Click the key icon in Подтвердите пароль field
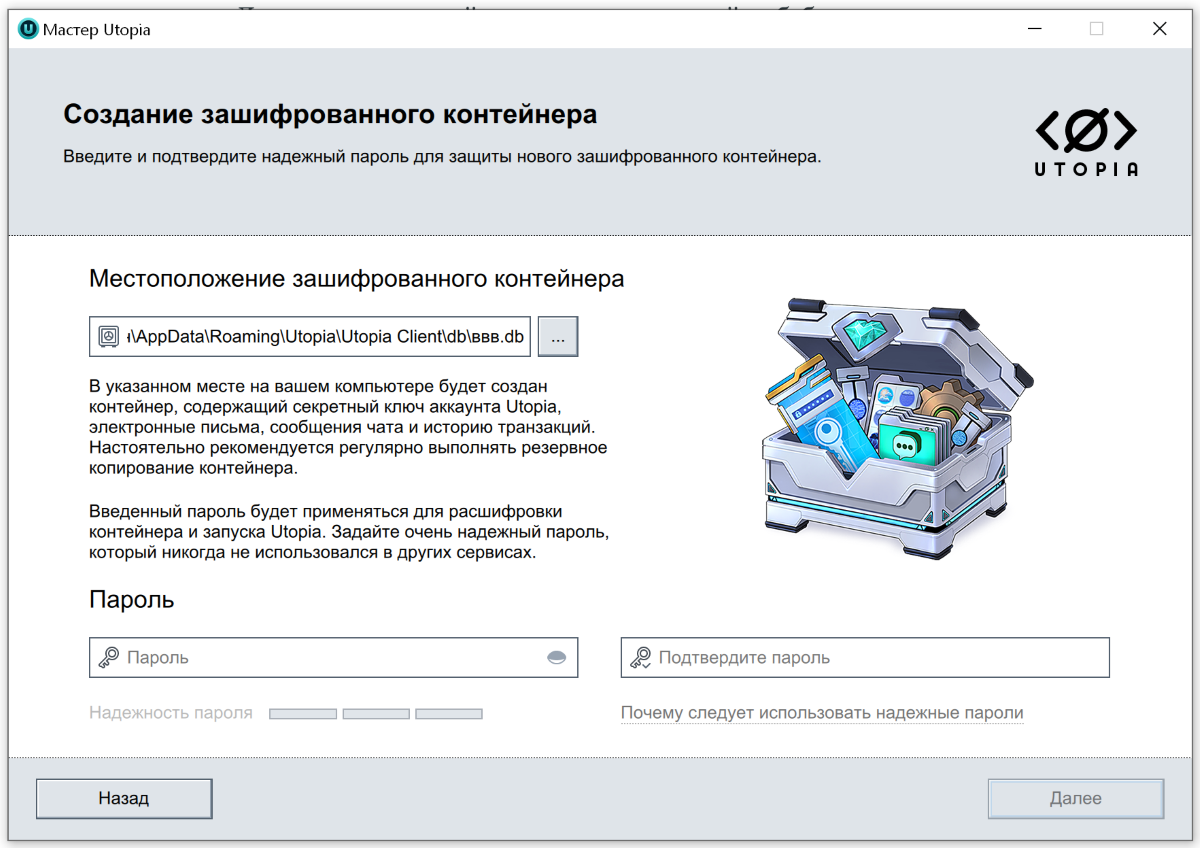Viewport: 1200px width, 848px height. (640, 658)
